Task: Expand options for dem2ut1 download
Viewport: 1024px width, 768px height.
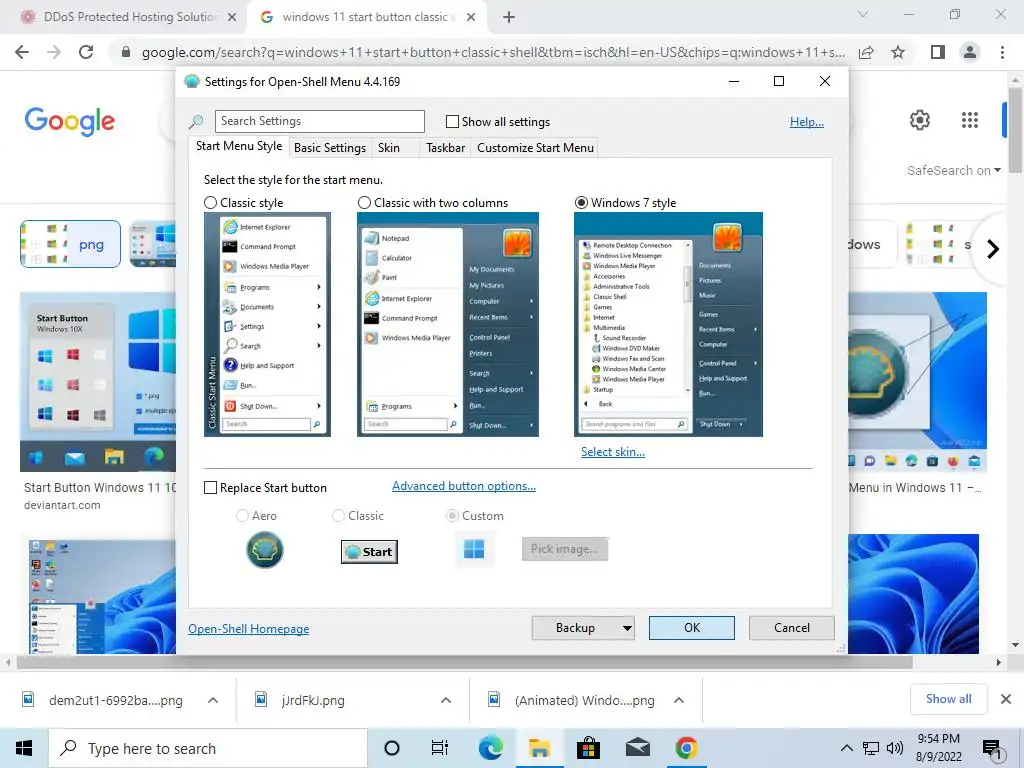Action: coord(213,700)
